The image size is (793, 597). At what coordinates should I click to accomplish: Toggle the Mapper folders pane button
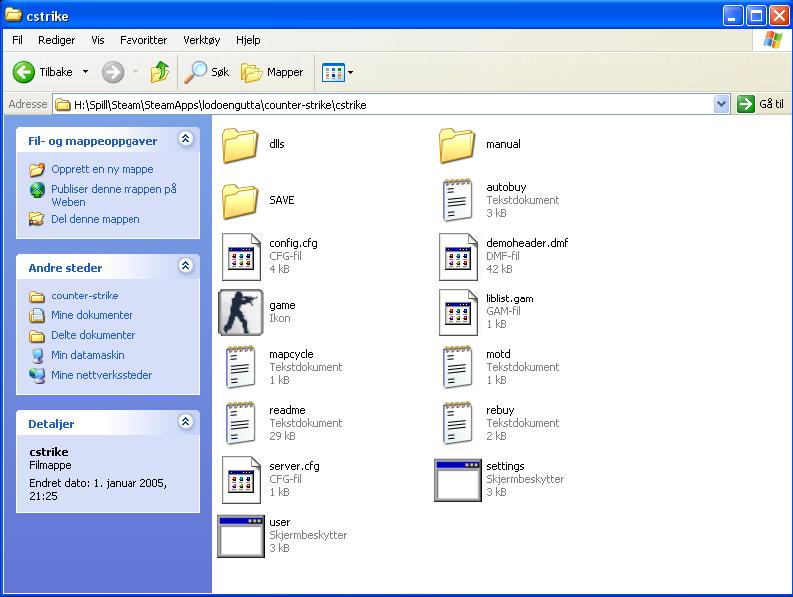(x=272, y=72)
